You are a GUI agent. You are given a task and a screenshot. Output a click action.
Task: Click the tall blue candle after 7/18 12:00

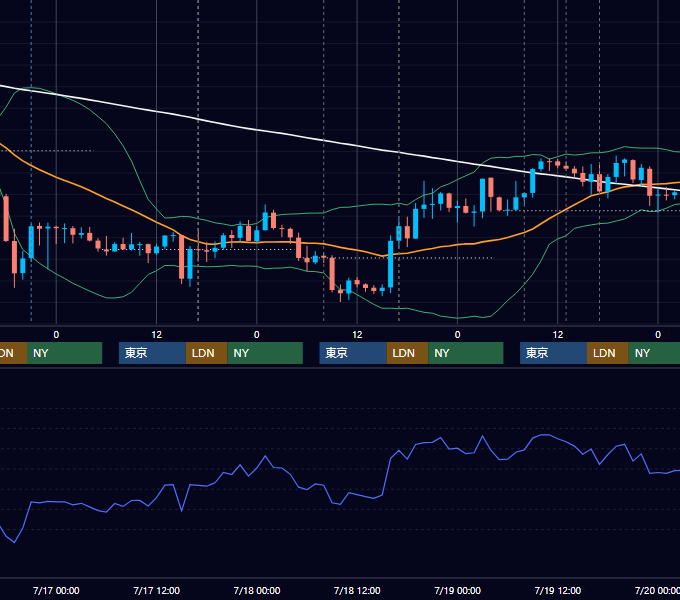[390, 264]
